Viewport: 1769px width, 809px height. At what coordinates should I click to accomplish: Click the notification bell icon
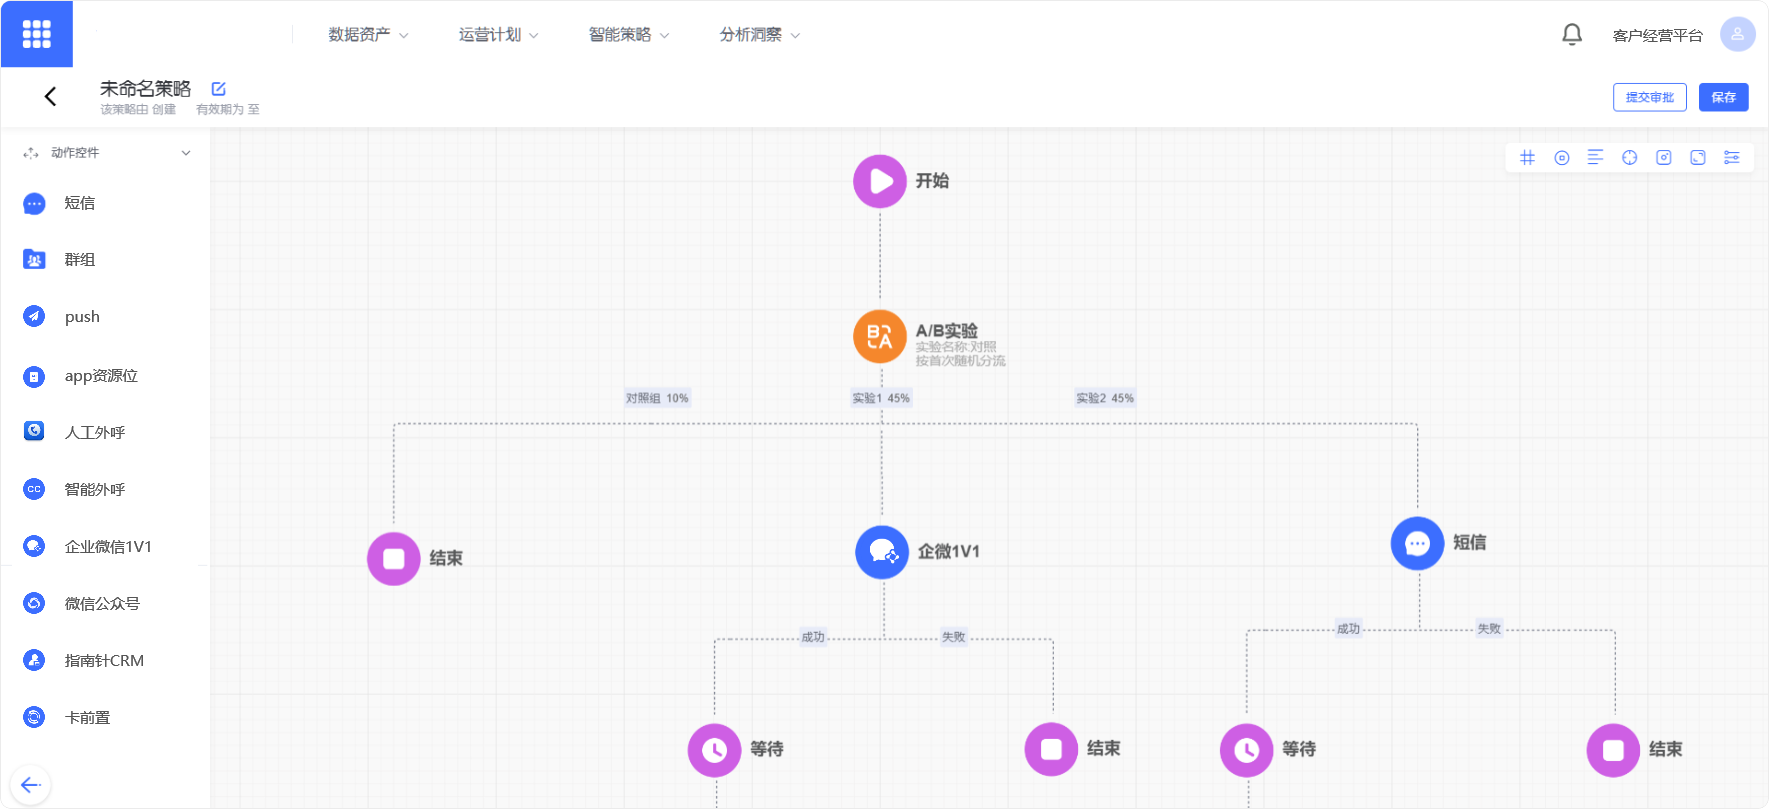[1572, 34]
